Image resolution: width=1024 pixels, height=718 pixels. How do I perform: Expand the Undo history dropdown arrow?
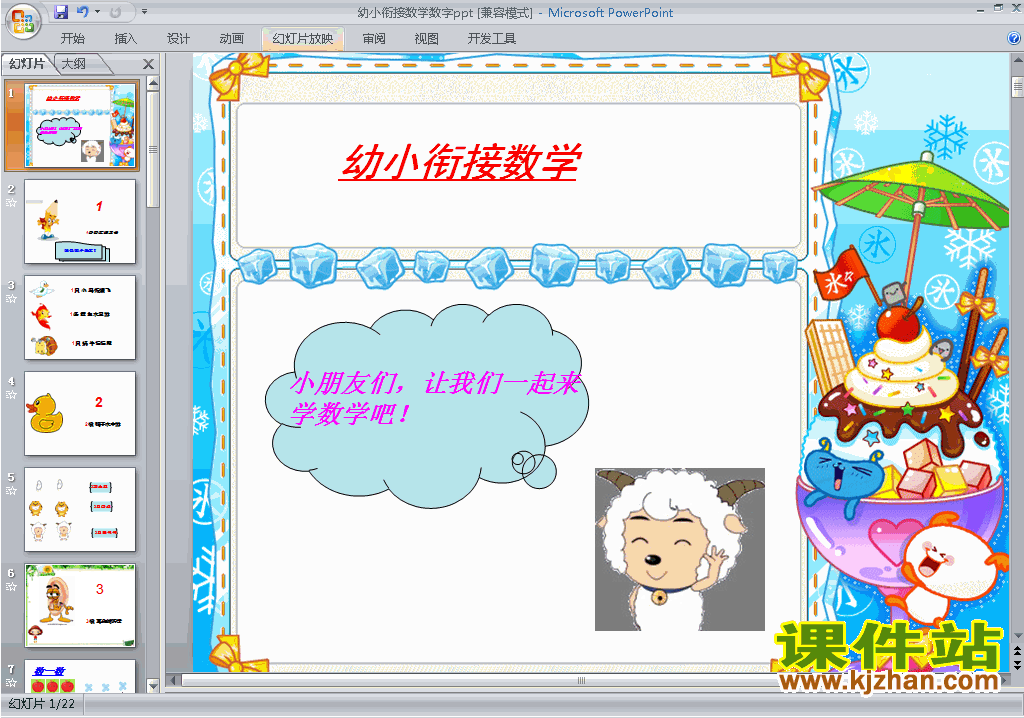coord(97,12)
